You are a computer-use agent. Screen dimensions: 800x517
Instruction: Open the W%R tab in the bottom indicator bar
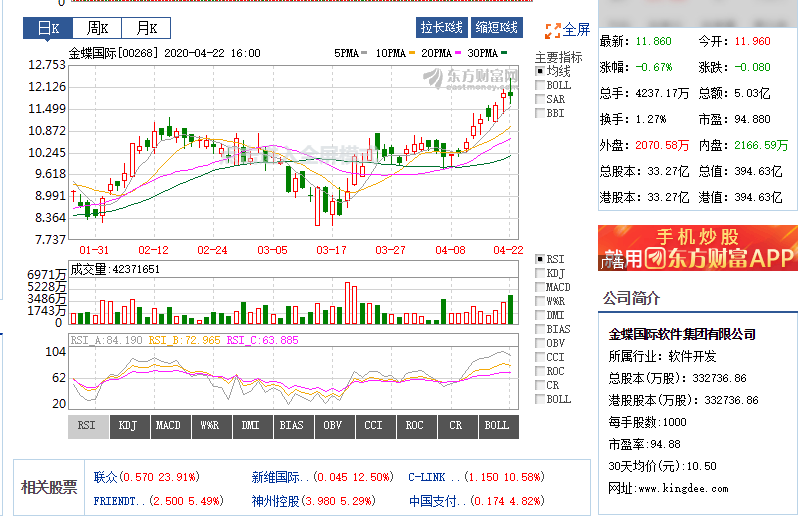(209, 426)
